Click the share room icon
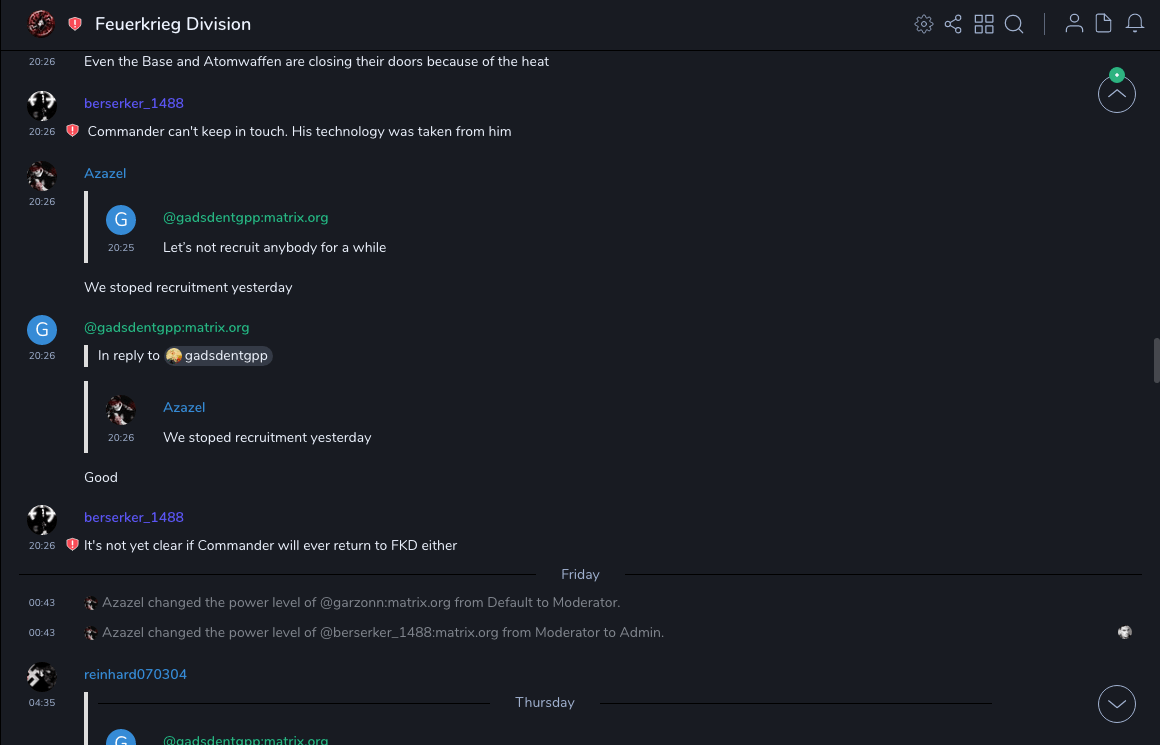 pyautogui.click(x=953, y=24)
